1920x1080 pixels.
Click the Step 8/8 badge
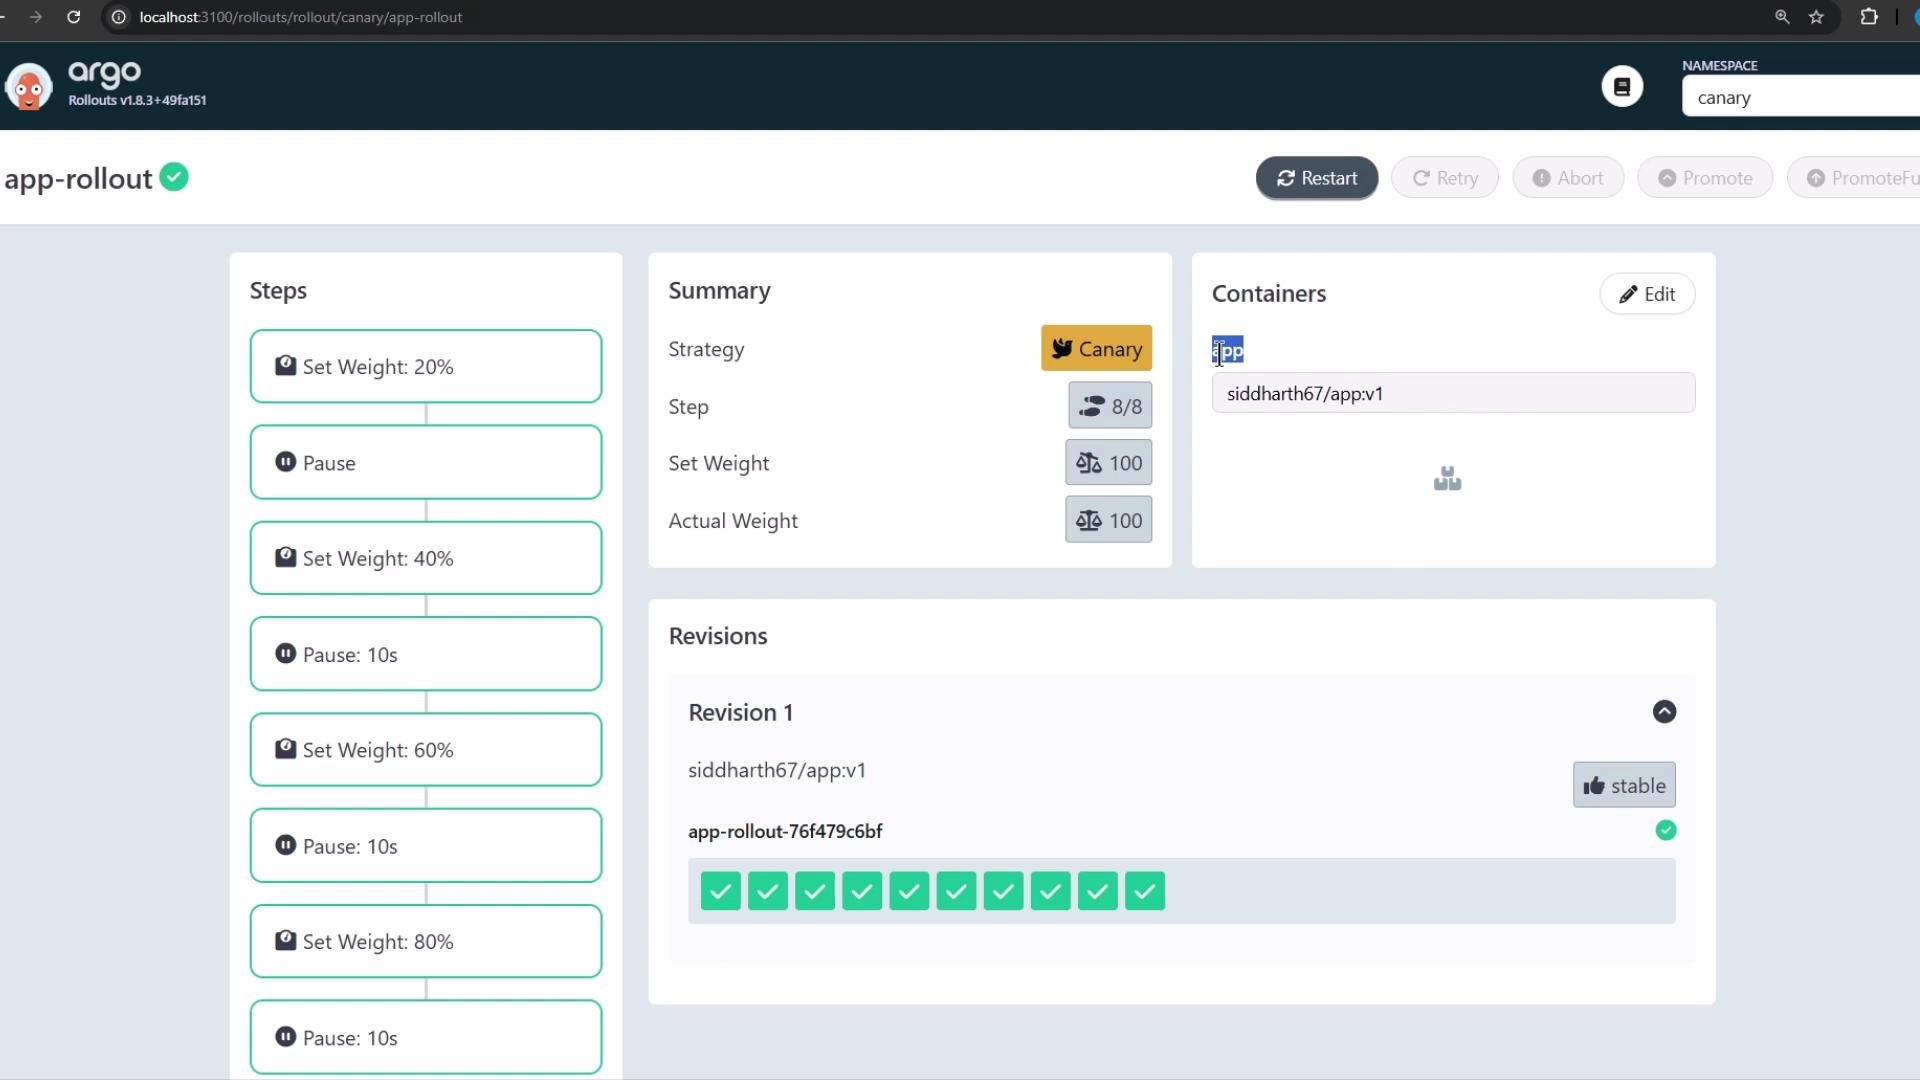(1110, 406)
